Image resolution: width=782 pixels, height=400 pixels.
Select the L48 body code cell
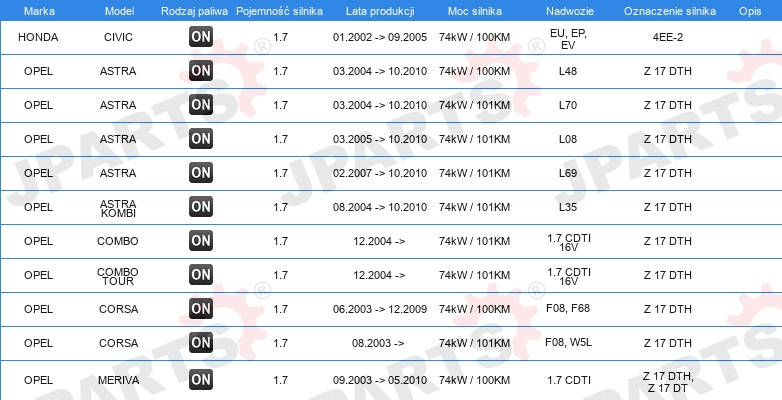[568, 71]
